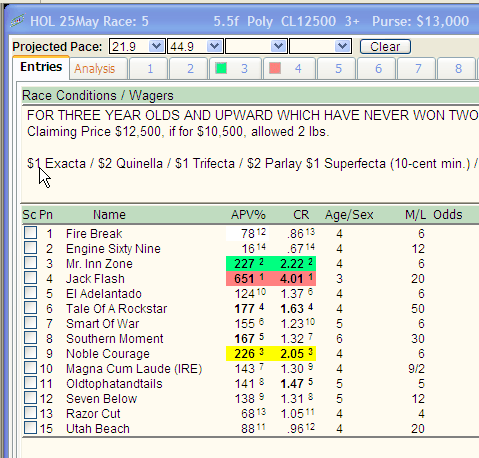Select the Tale Of A Rockstar row

[250, 308]
